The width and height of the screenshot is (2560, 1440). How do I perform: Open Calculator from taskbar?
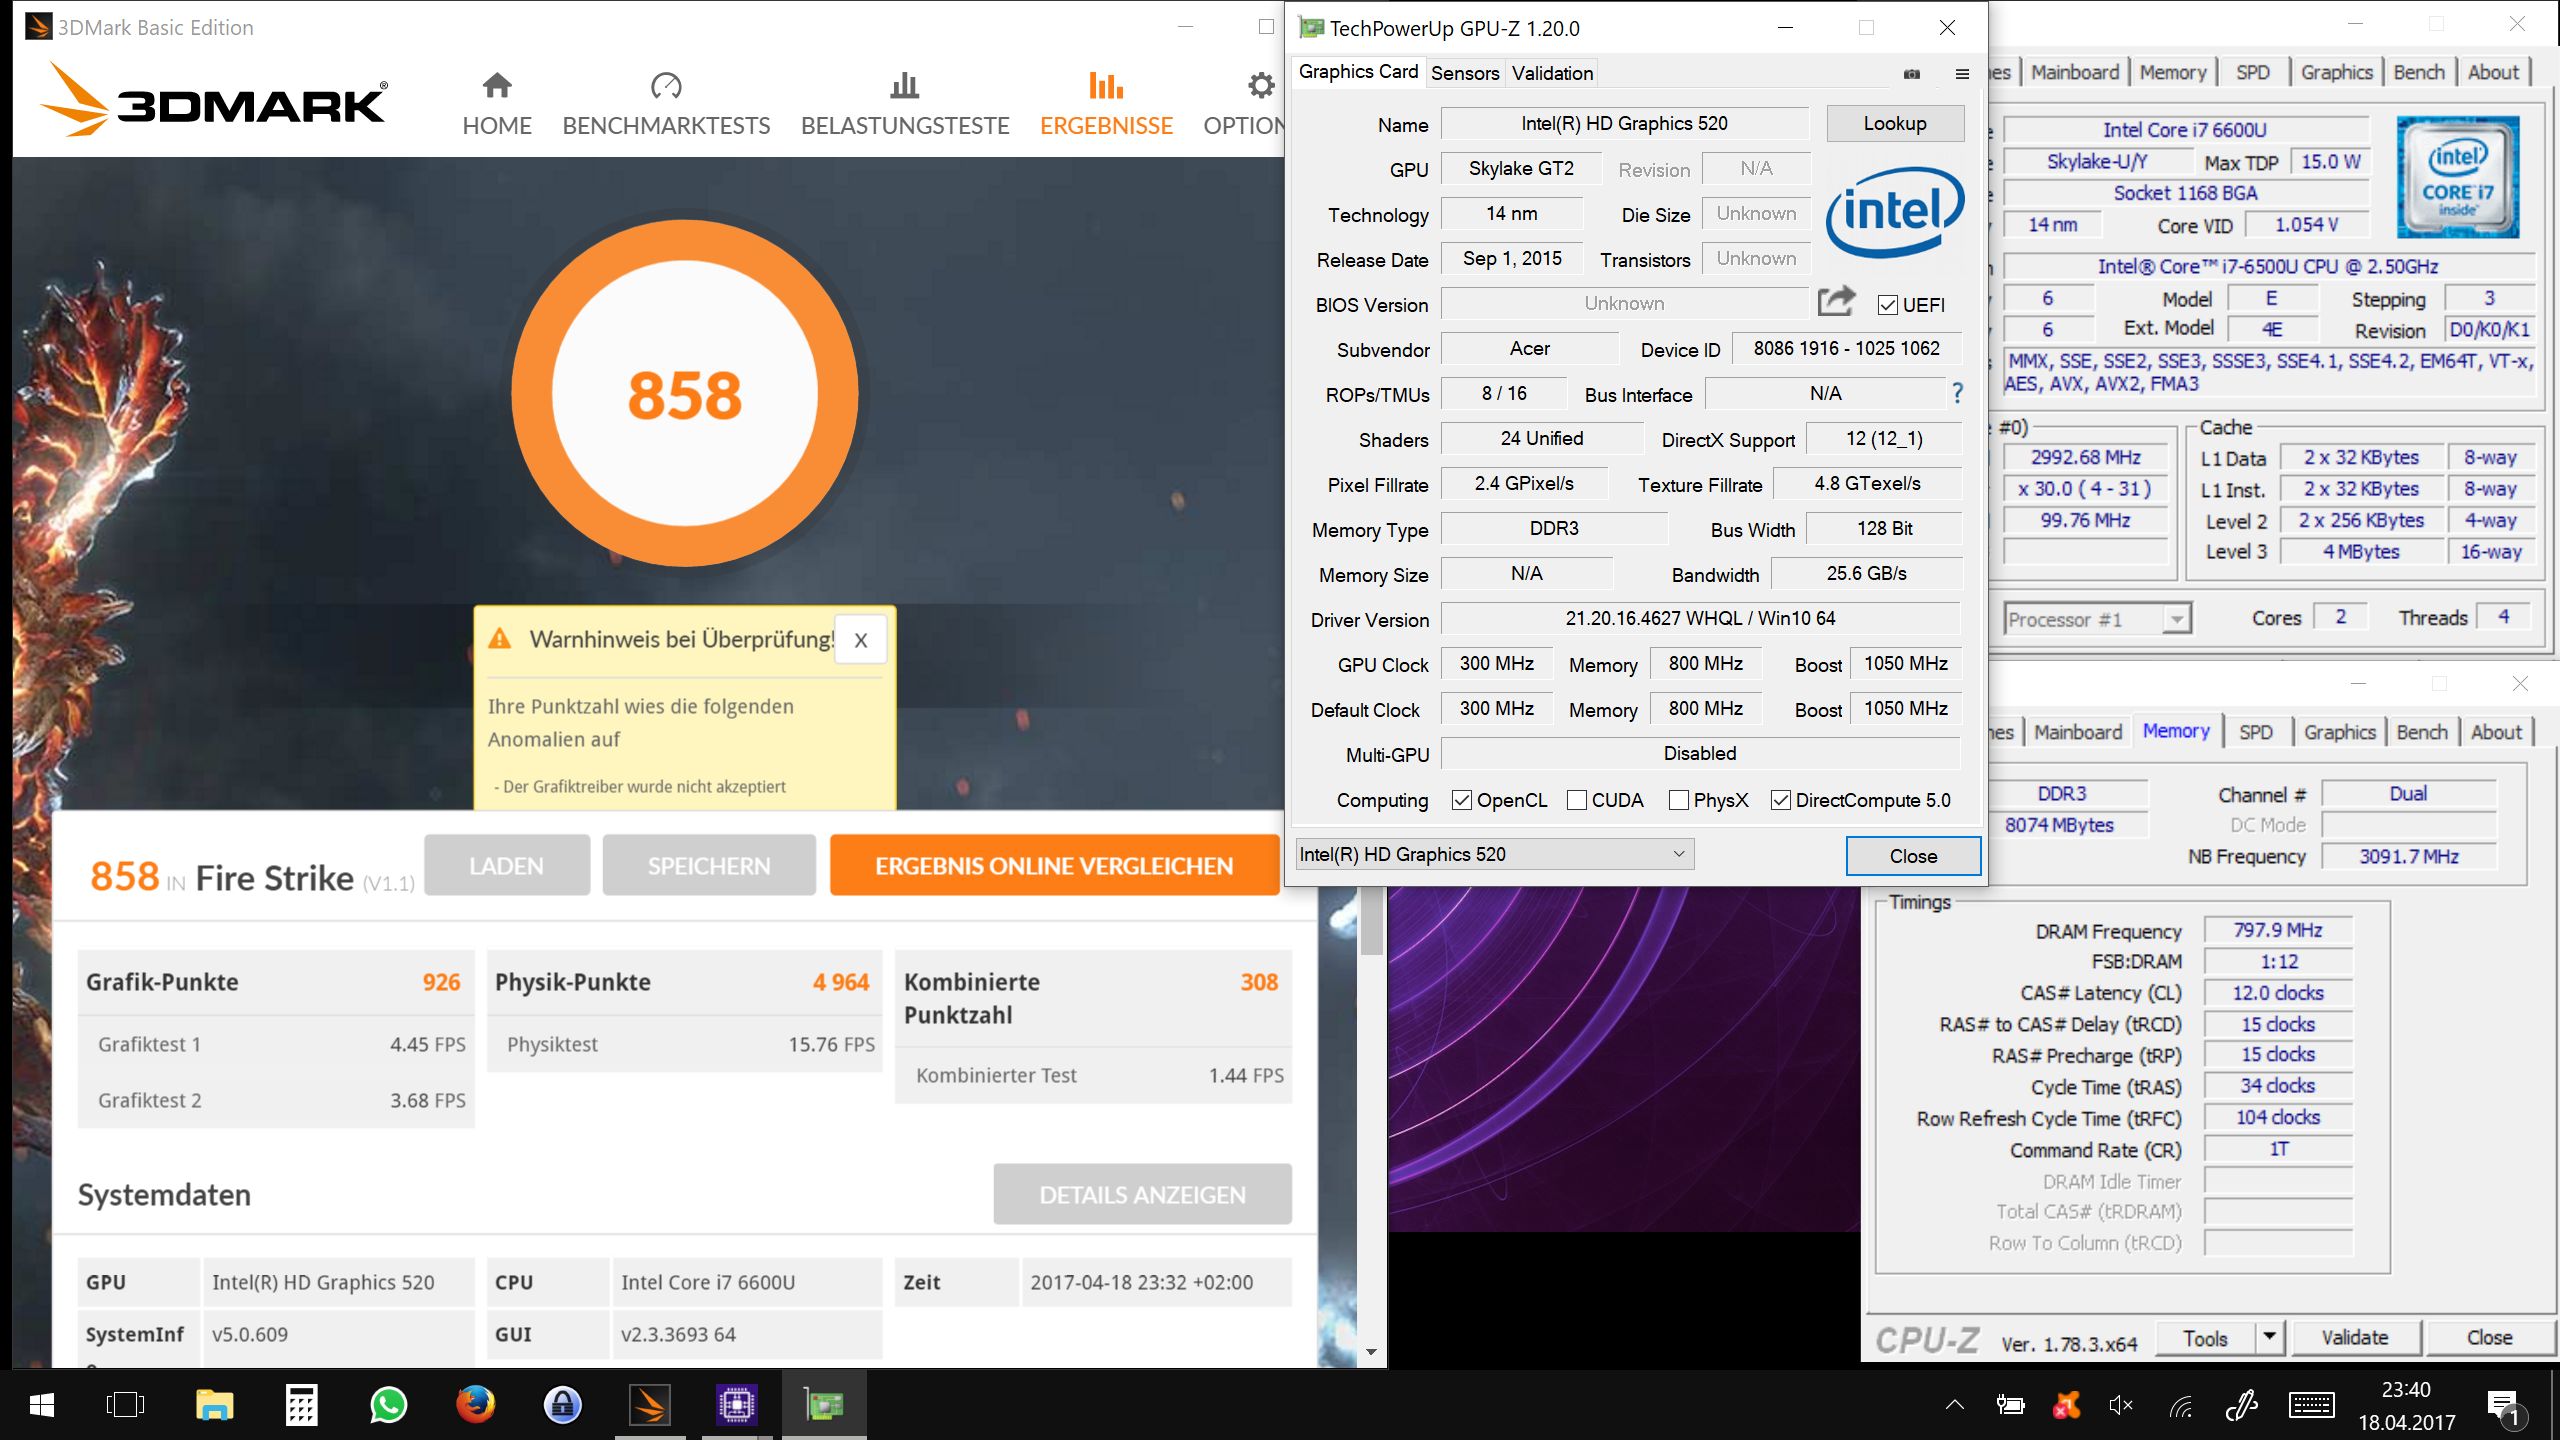[x=301, y=1405]
